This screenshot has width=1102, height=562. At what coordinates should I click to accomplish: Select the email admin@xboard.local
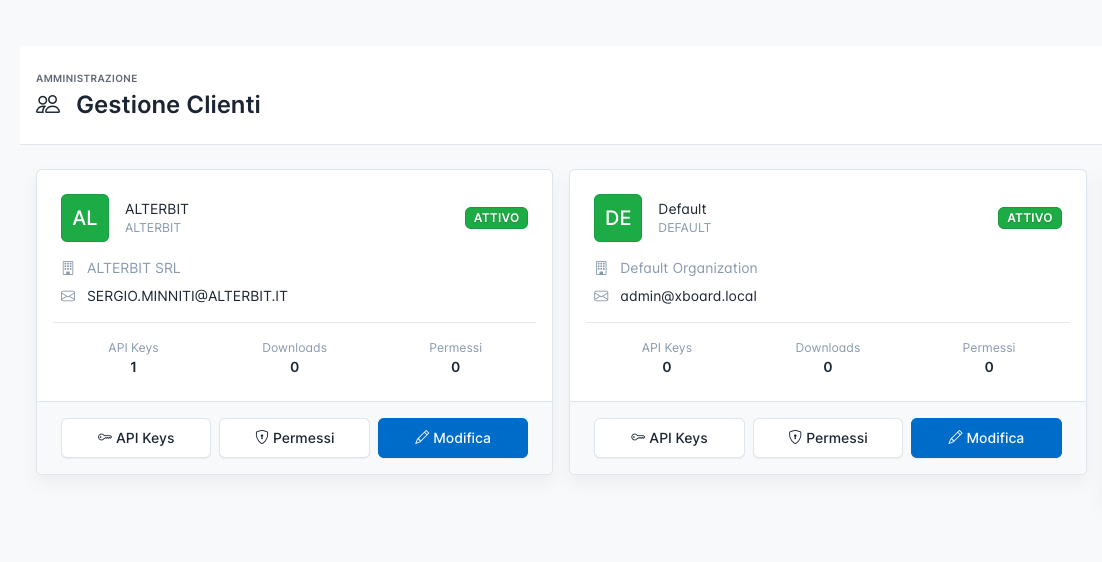point(688,296)
